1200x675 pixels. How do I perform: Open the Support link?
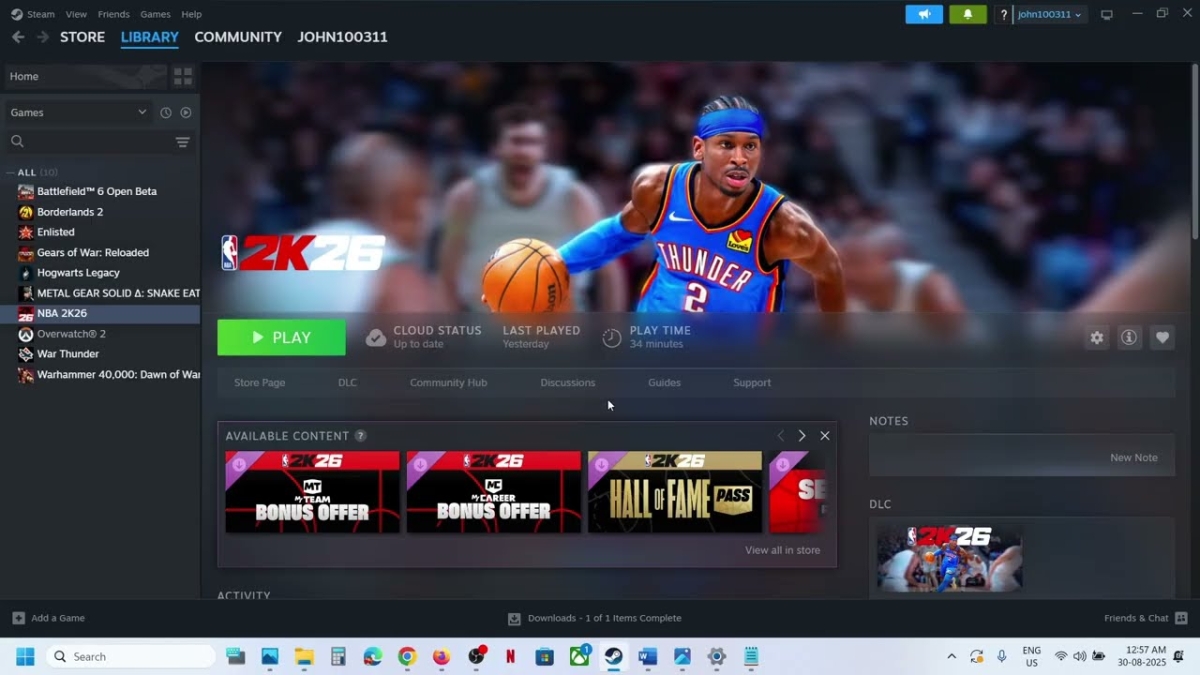pyautogui.click(x=752, y=383)
